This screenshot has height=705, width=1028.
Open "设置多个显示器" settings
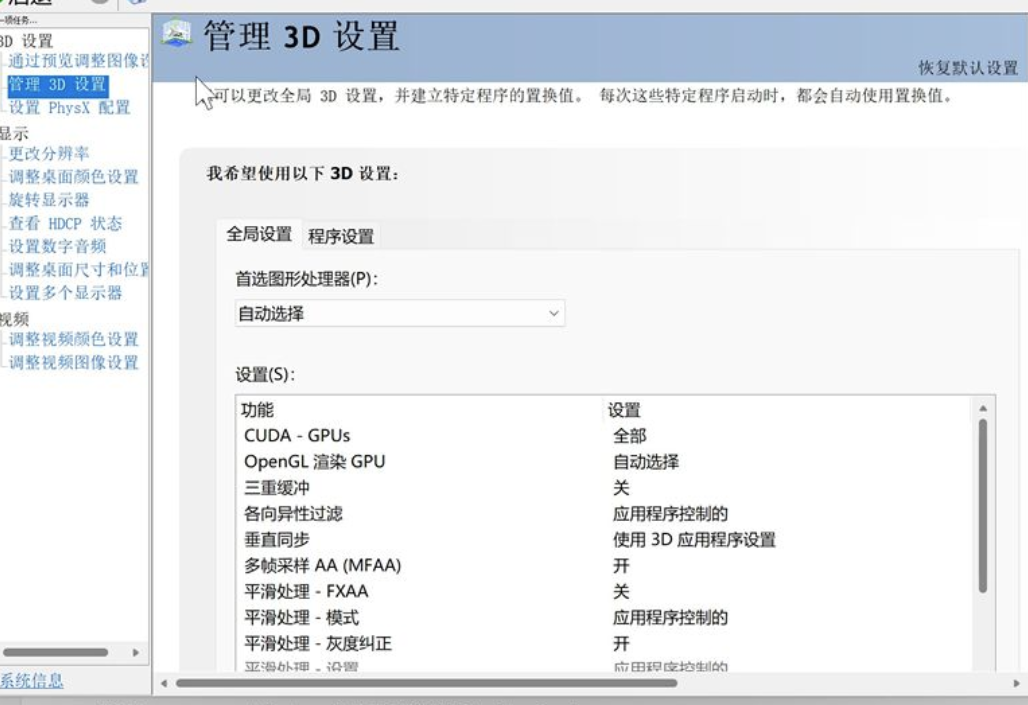tap(55, 290)
